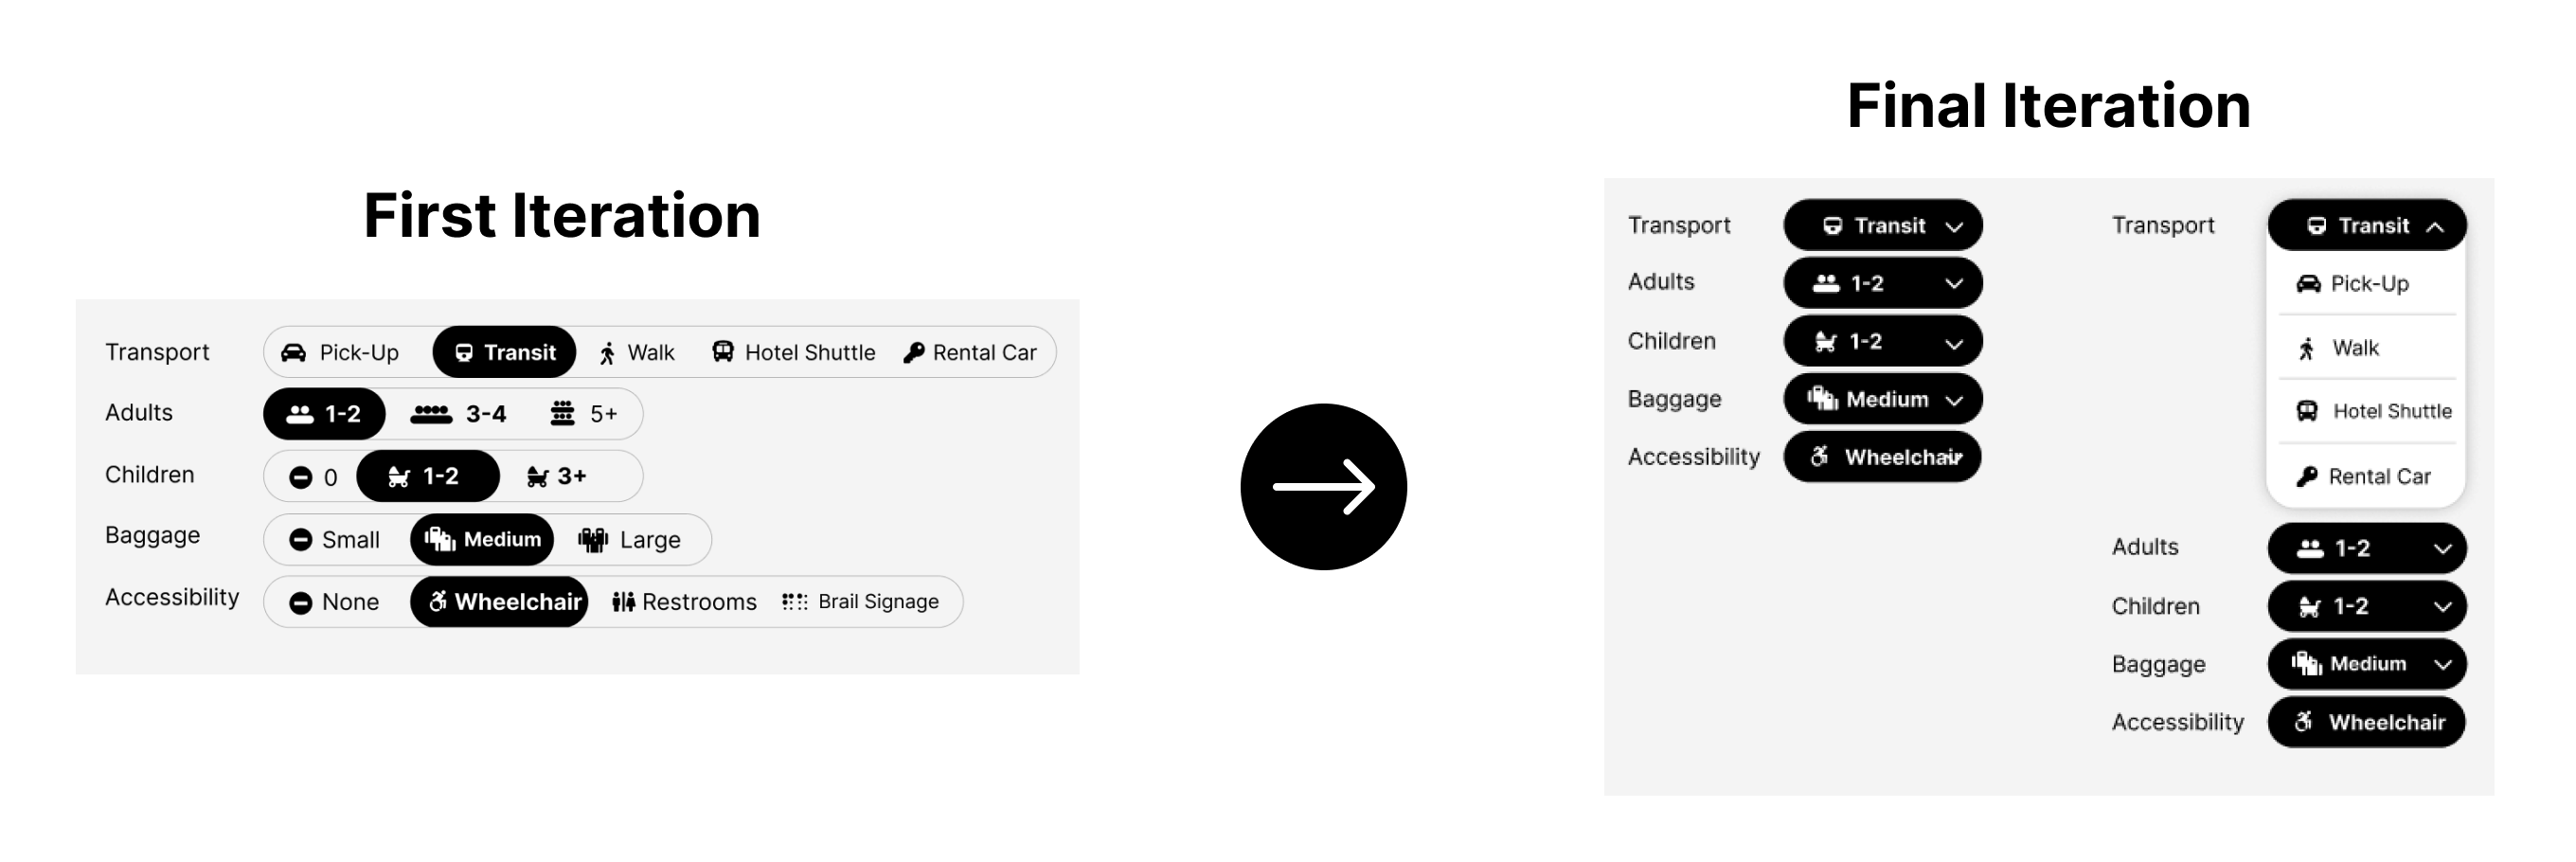Choose 0 children option

(x=314, y=477)
